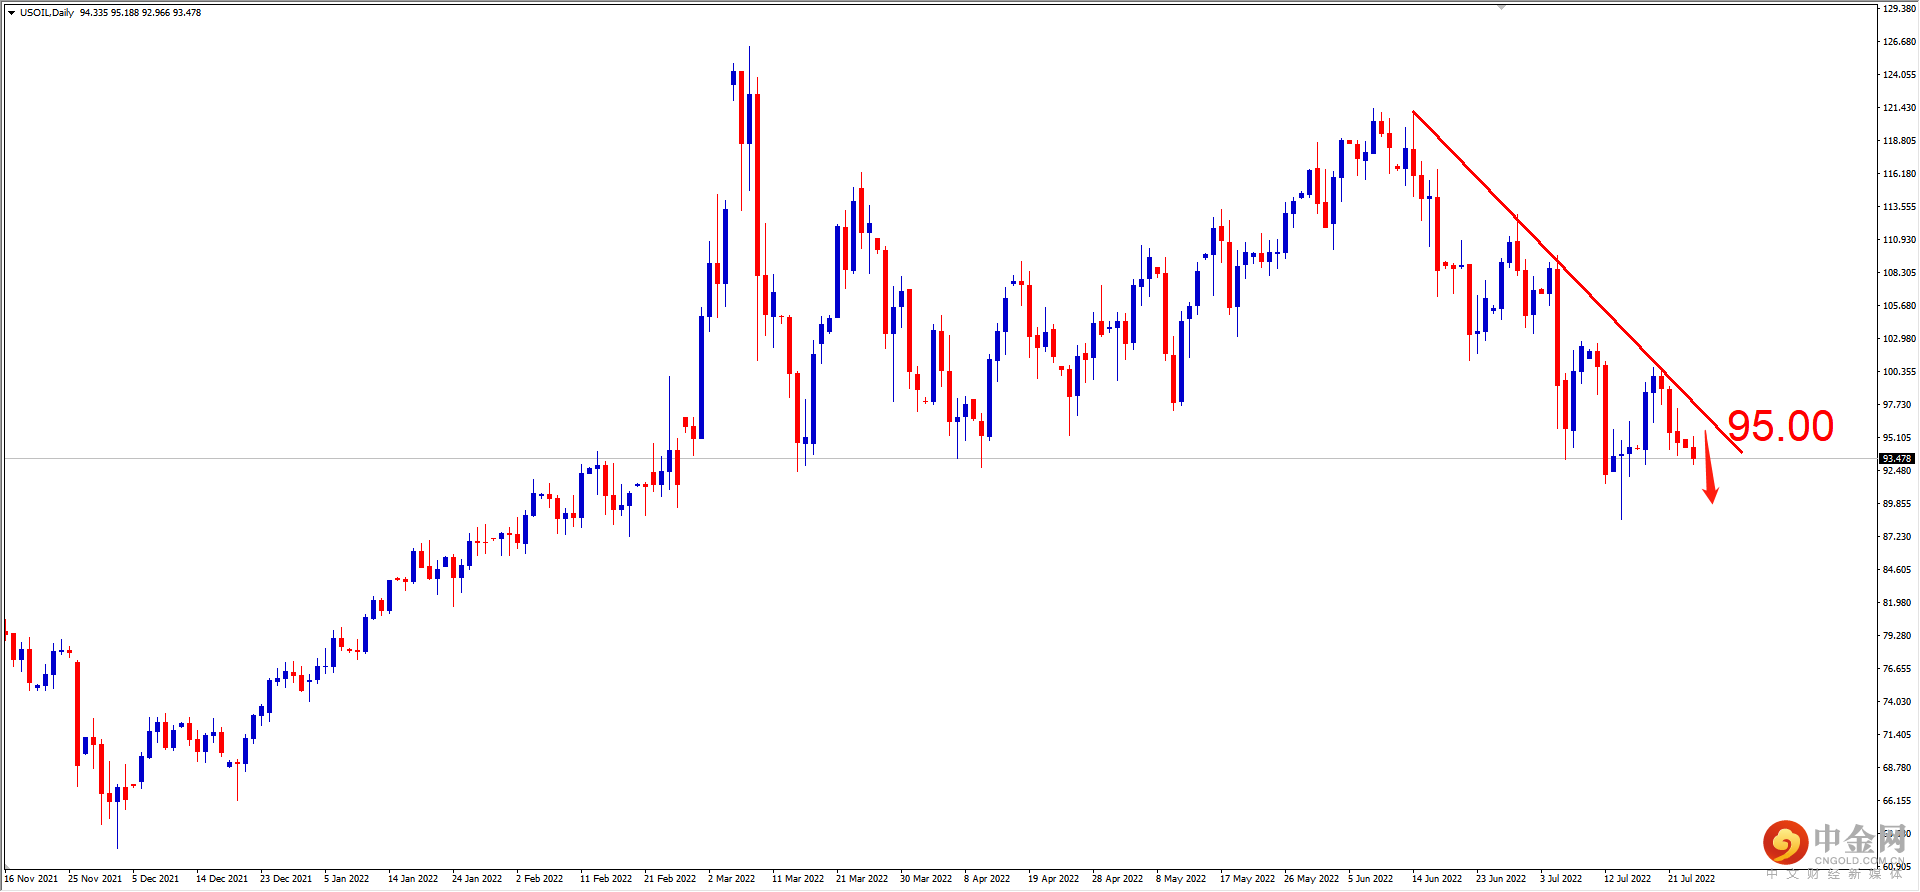Image resolution: width=1920 pixels, height=892 pixels.
Task: Click the 121.430 price axis label
Action: coord(1899,108)
